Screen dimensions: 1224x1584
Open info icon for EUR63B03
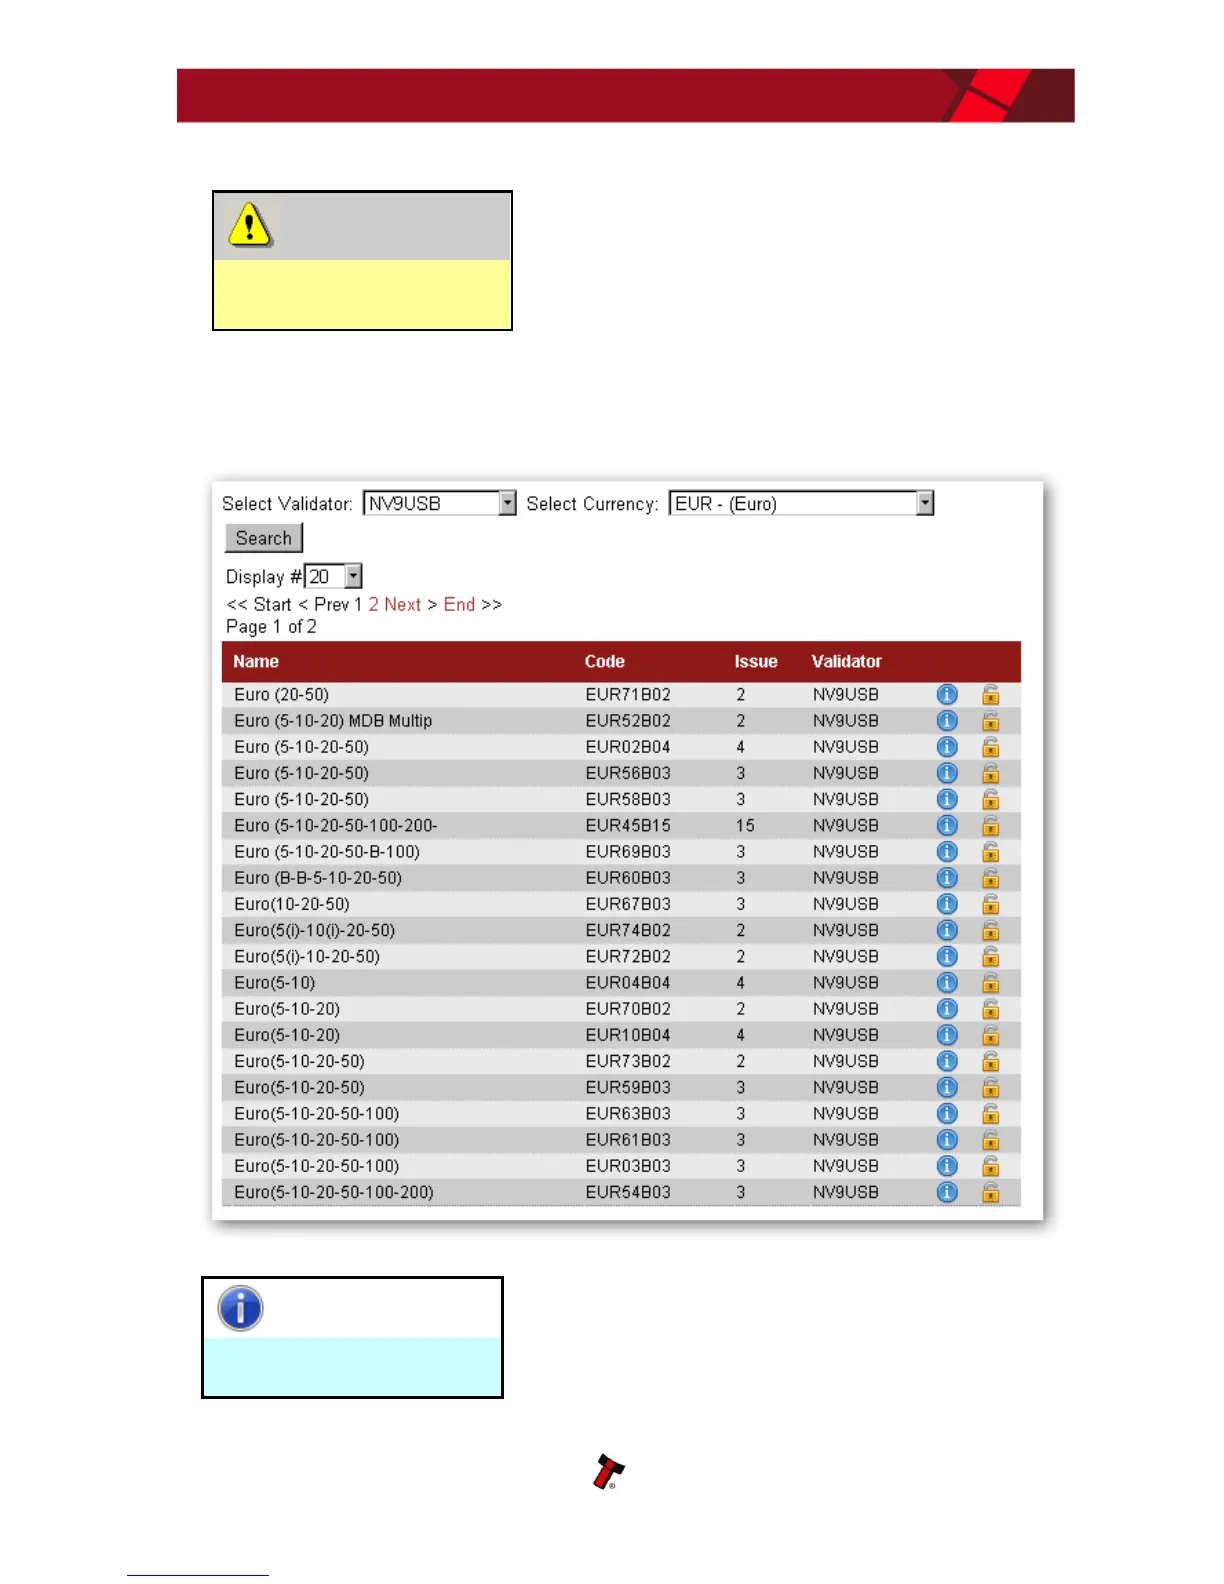[946, 1113]
